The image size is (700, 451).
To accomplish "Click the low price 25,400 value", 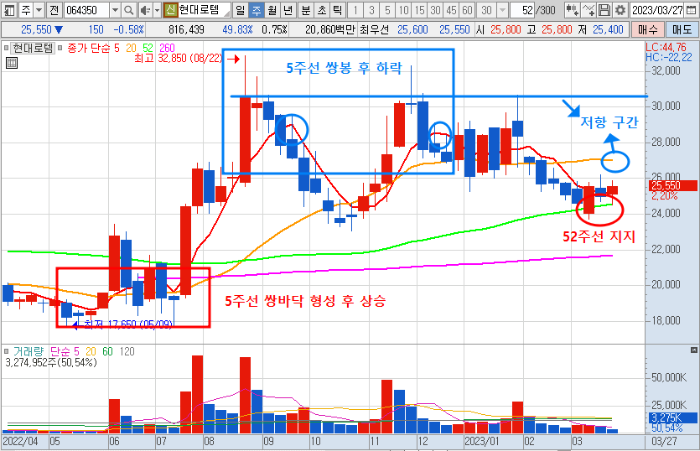I will pyautogui.click(x=608, y=30).
